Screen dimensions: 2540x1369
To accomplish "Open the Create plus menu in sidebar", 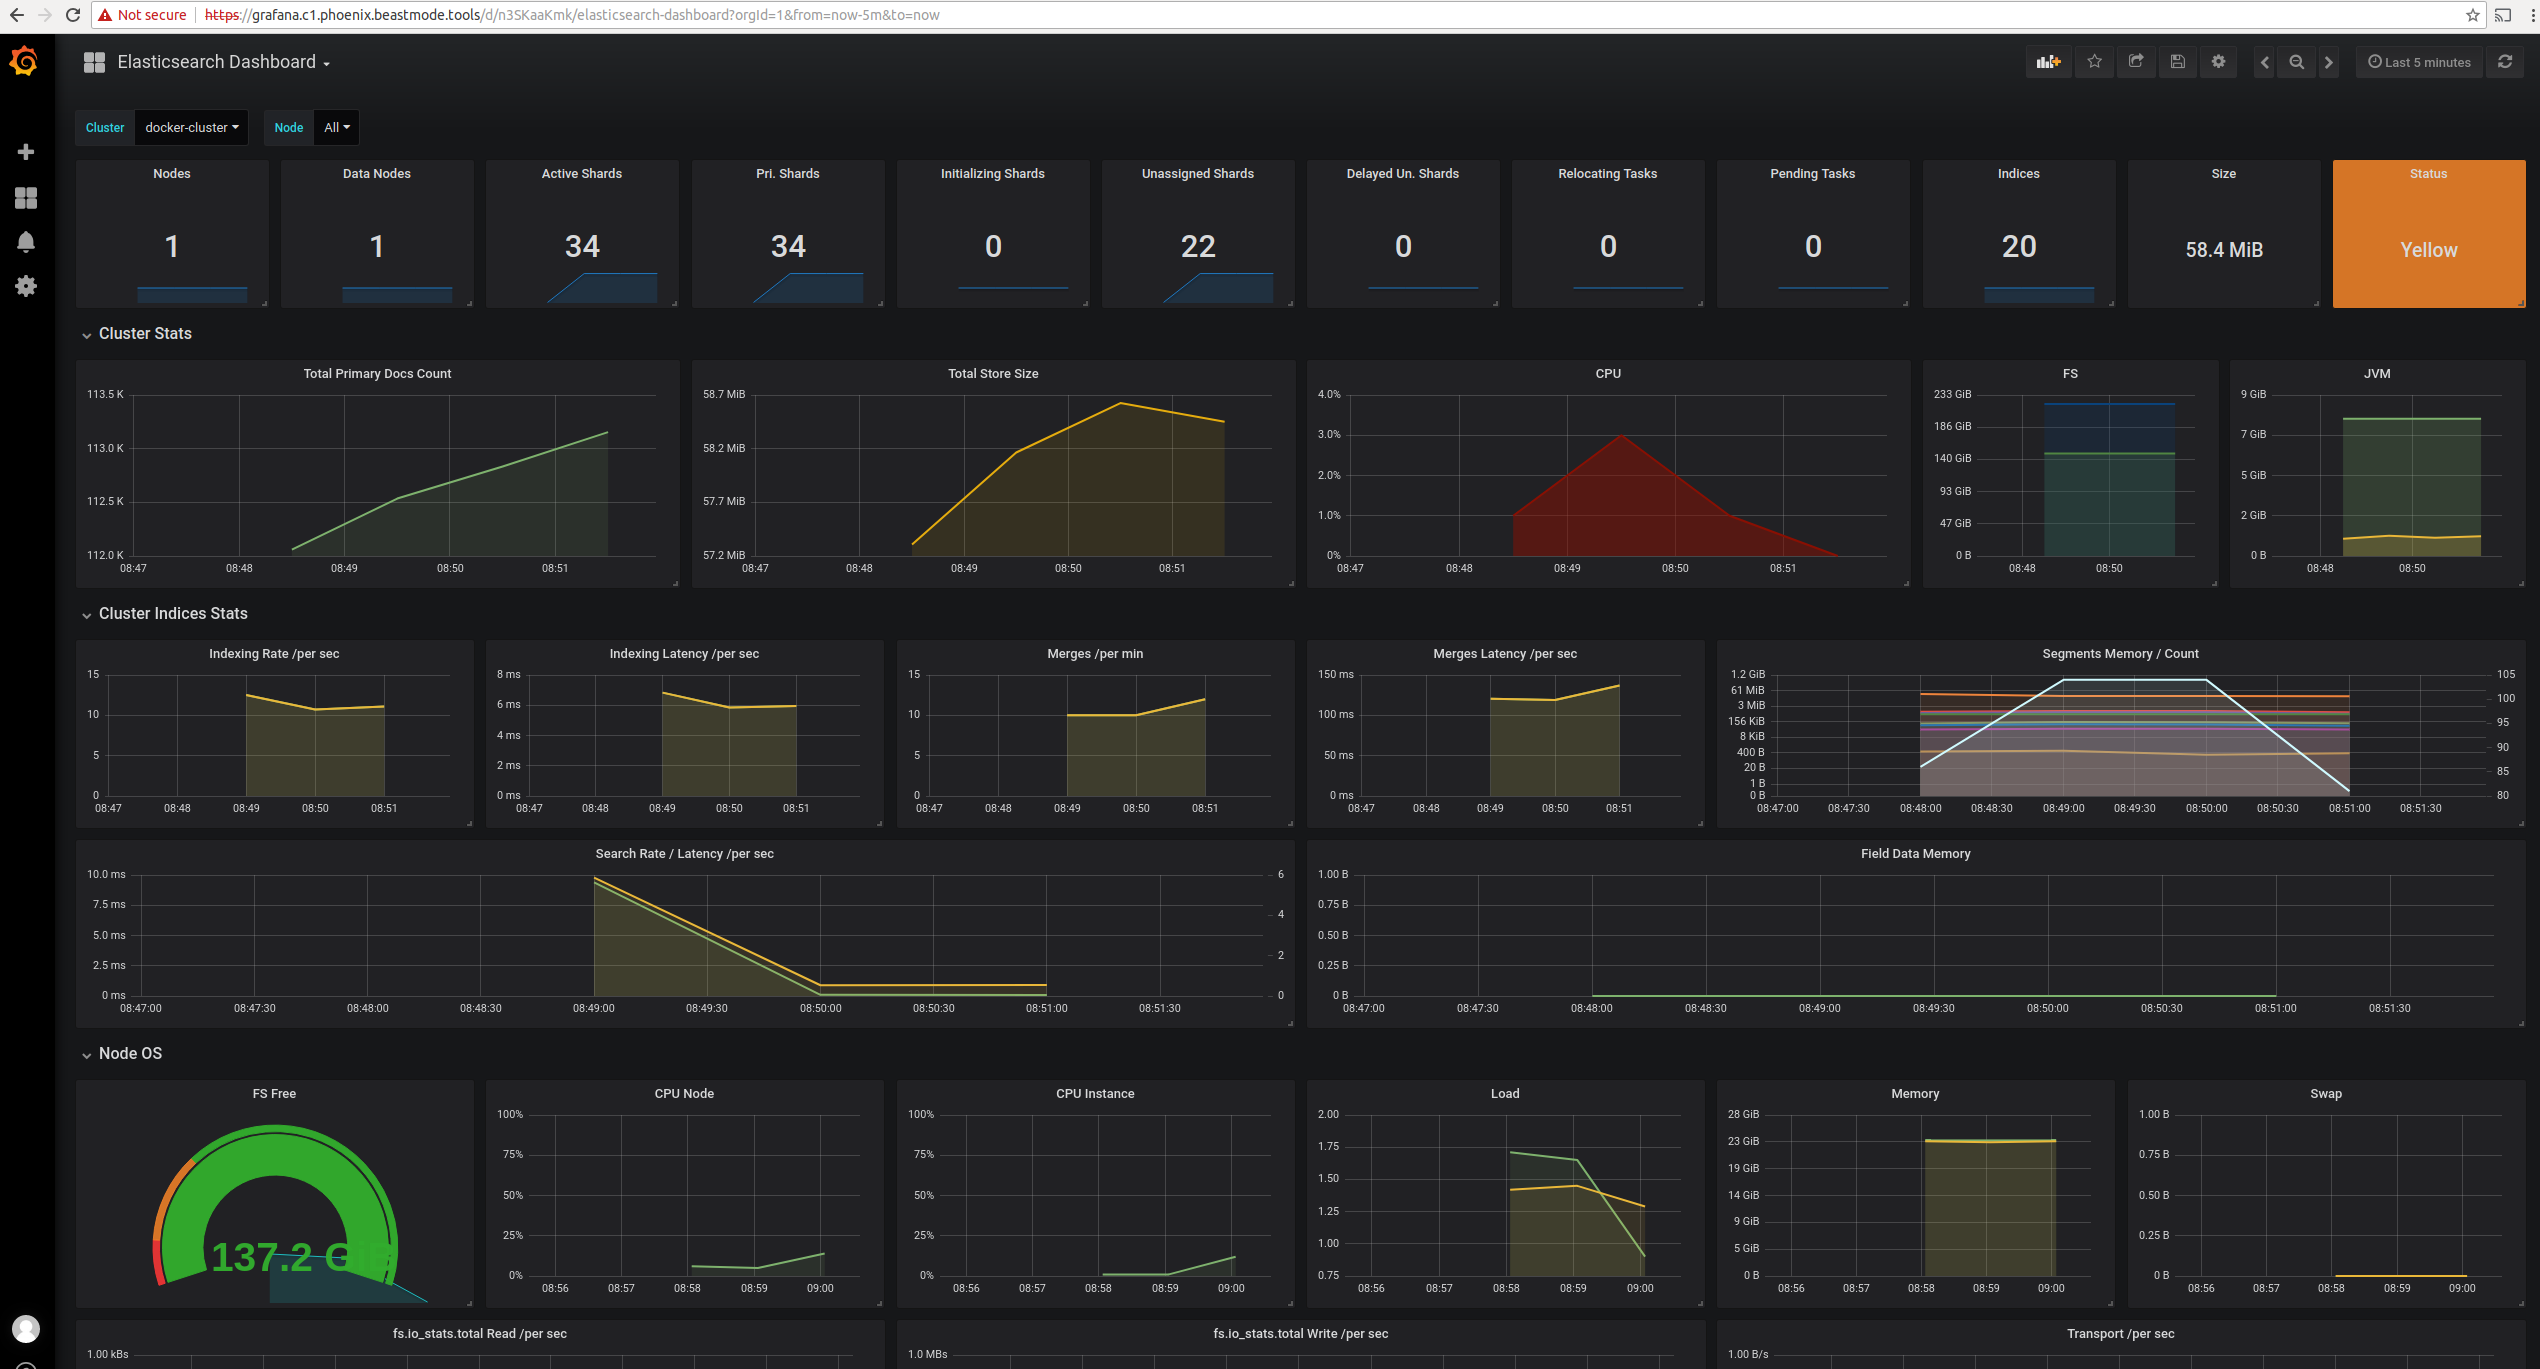I will tap(26, 152).
